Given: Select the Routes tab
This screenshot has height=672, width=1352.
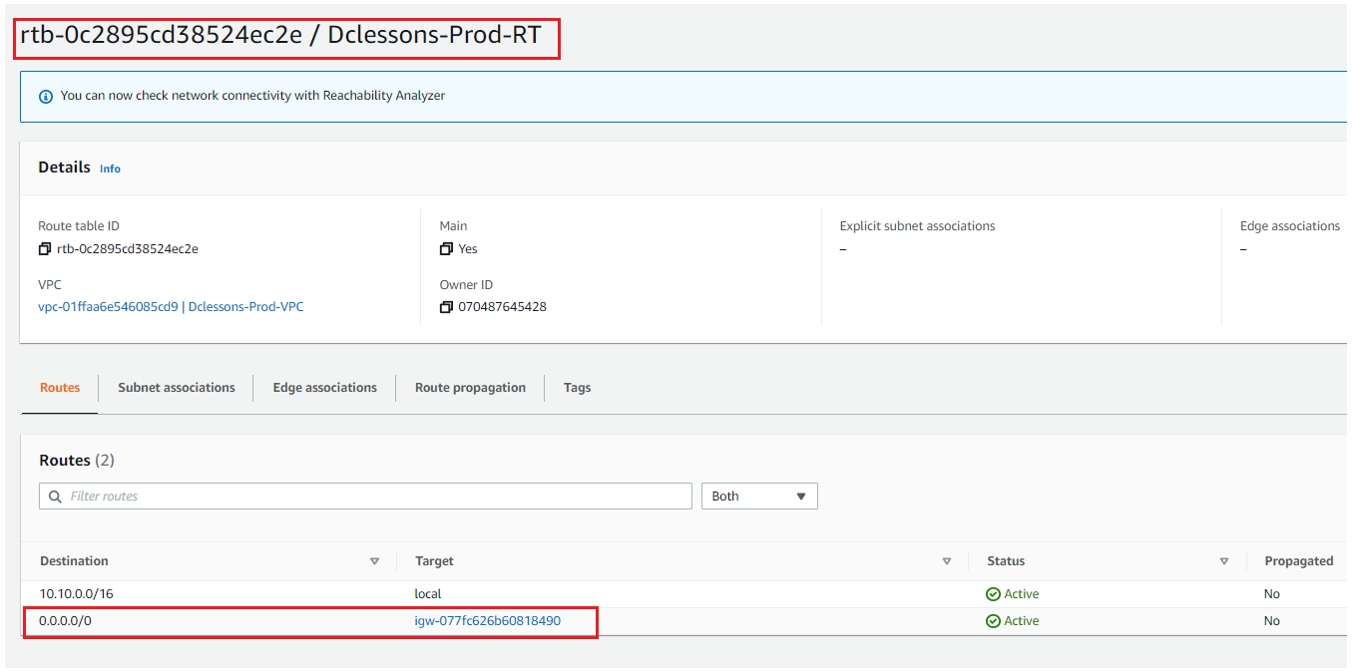Looking at the screenshot, I should point(60,388).
